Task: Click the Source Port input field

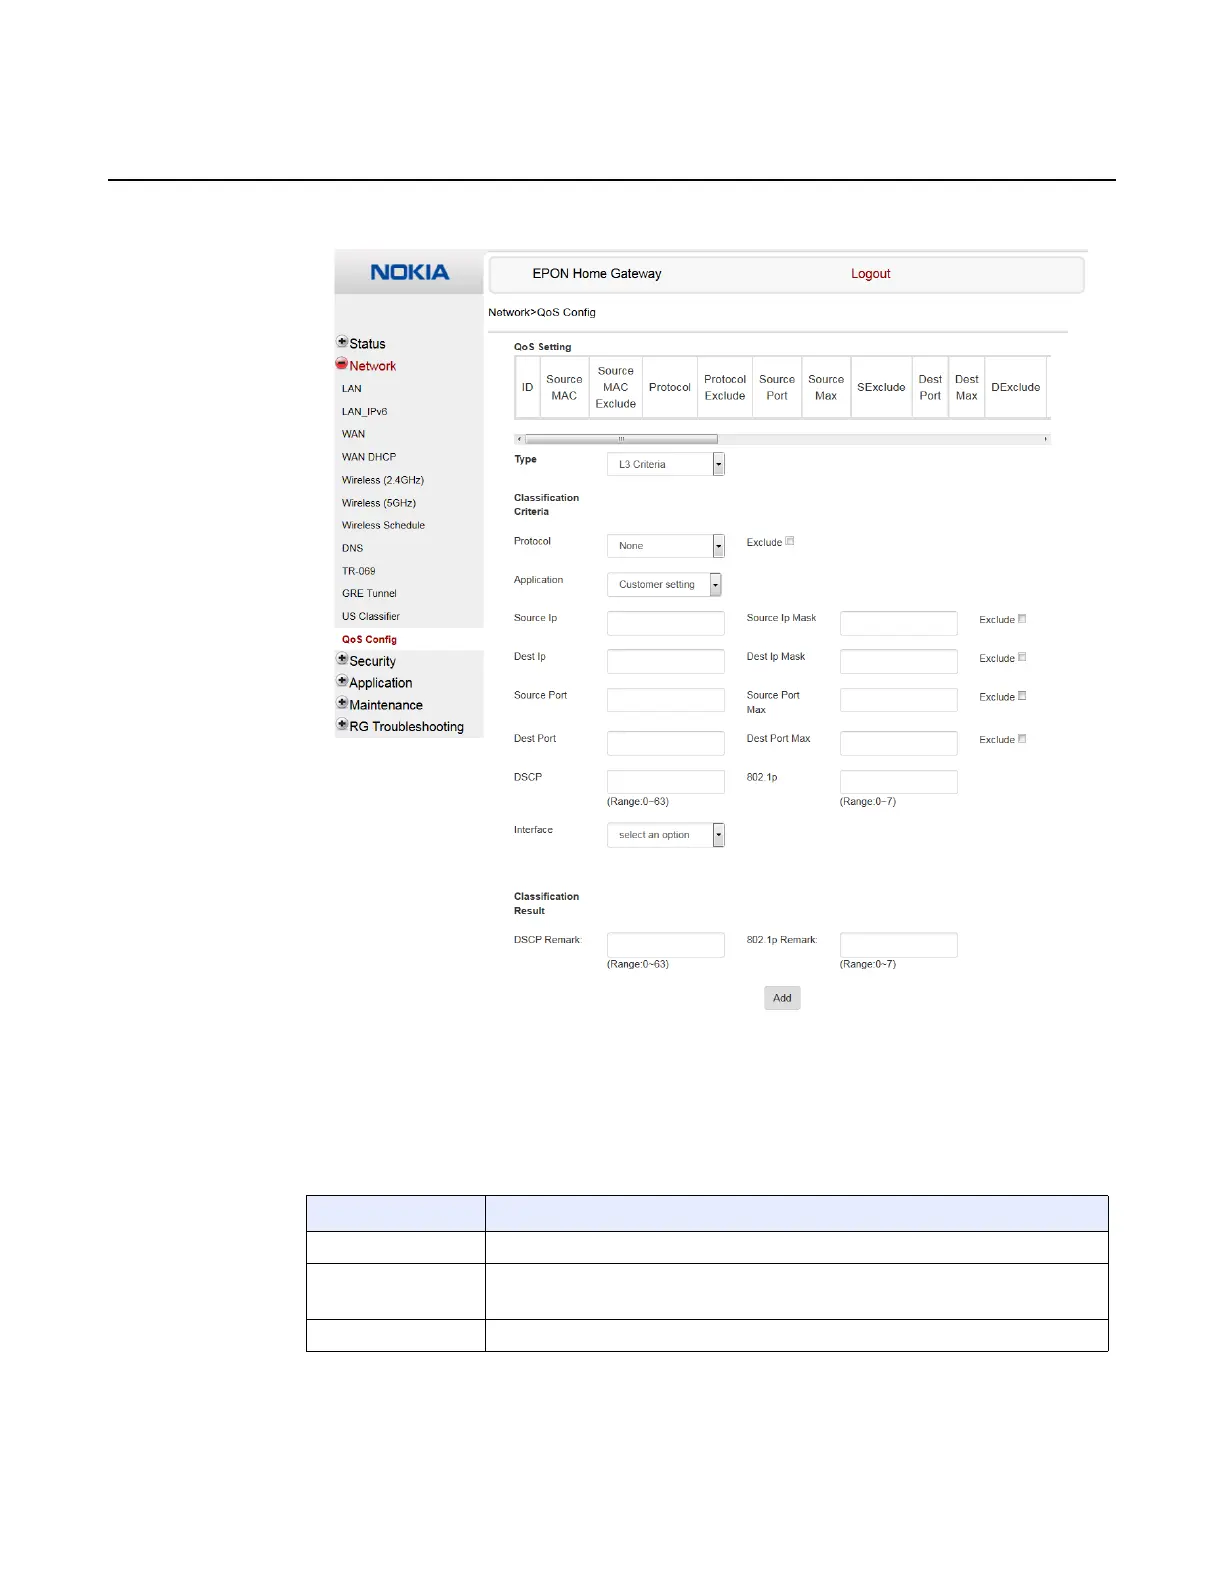Action: point(666,700)
